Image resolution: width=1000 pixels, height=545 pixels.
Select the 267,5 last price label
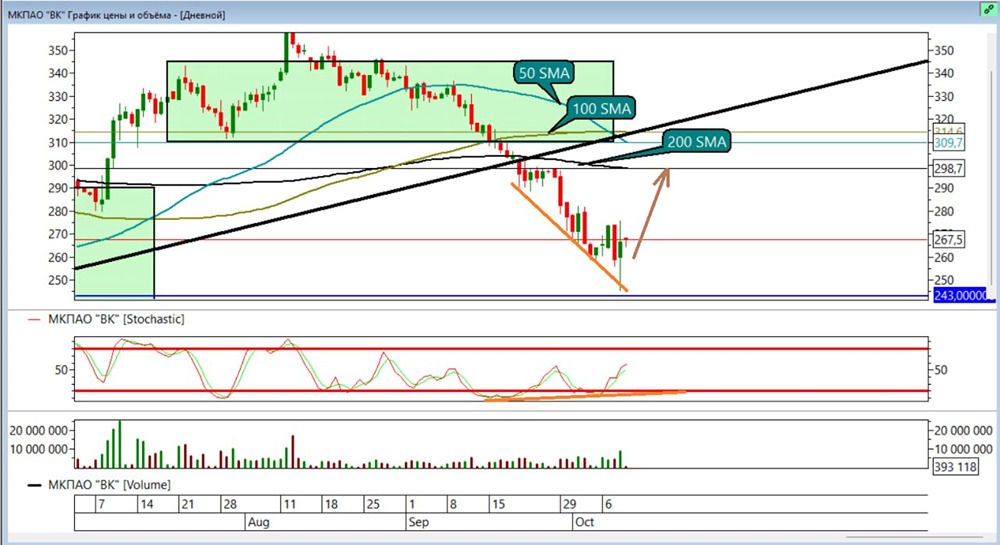948,240
